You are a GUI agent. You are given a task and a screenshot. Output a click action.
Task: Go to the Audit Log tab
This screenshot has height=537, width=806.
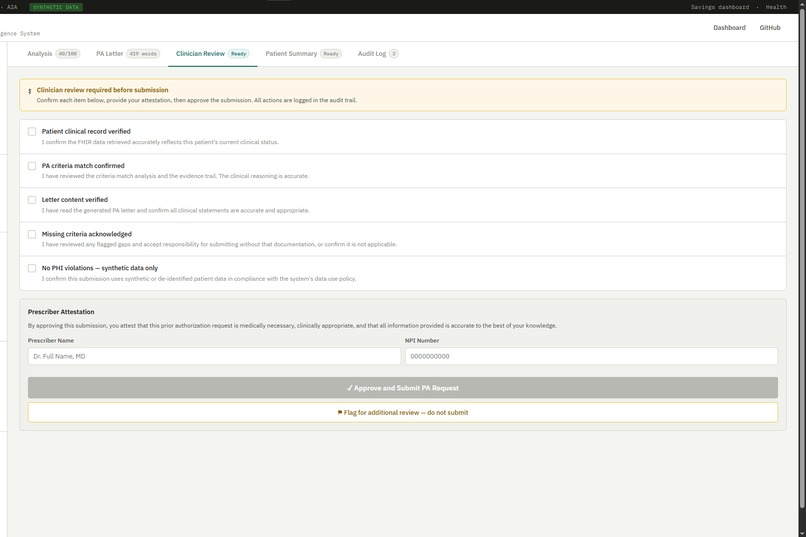tap(378, 53)
